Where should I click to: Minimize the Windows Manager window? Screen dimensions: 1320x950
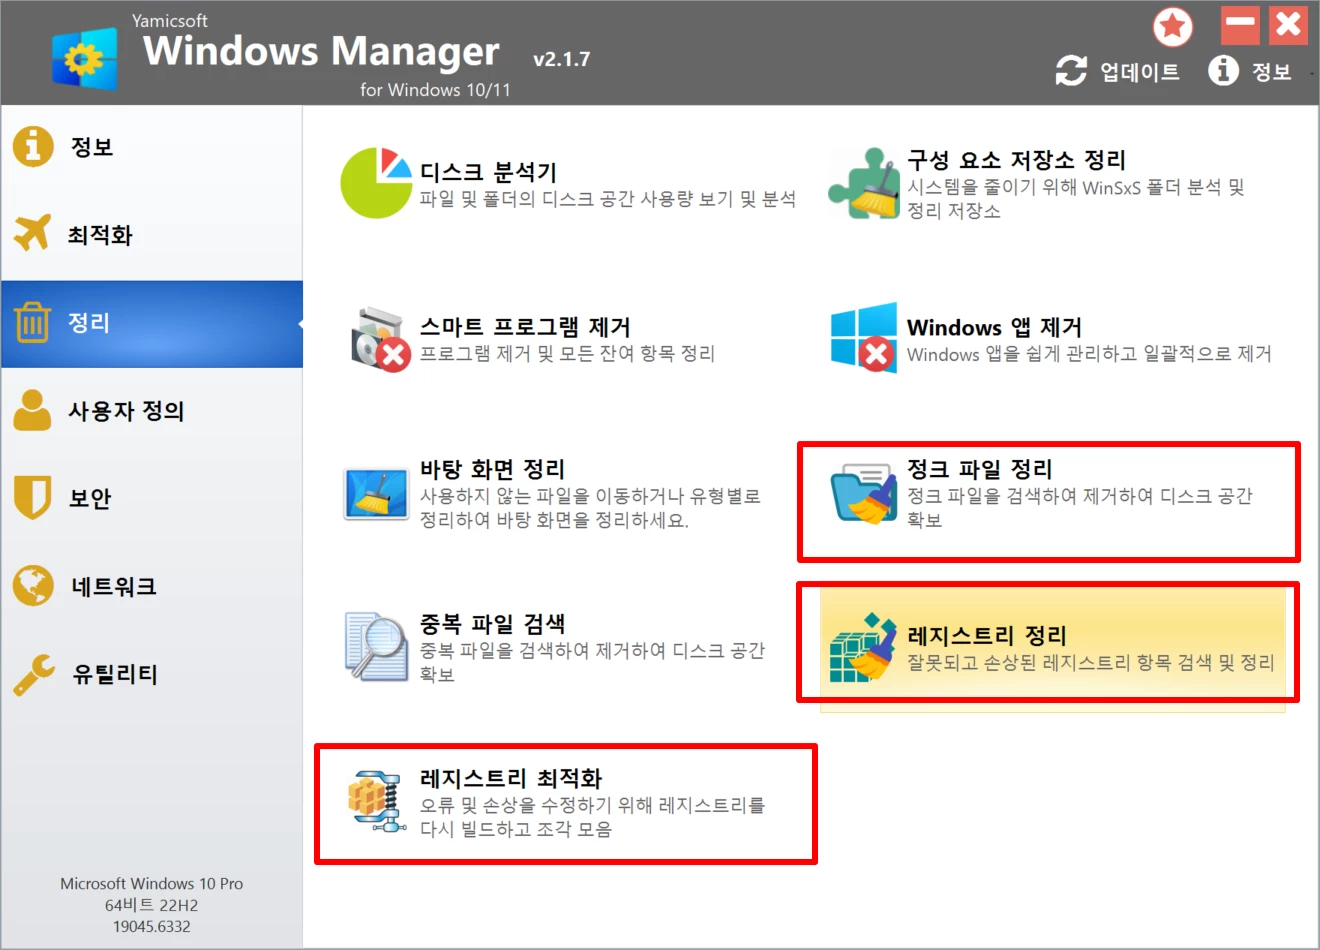tap(1240, 25)
